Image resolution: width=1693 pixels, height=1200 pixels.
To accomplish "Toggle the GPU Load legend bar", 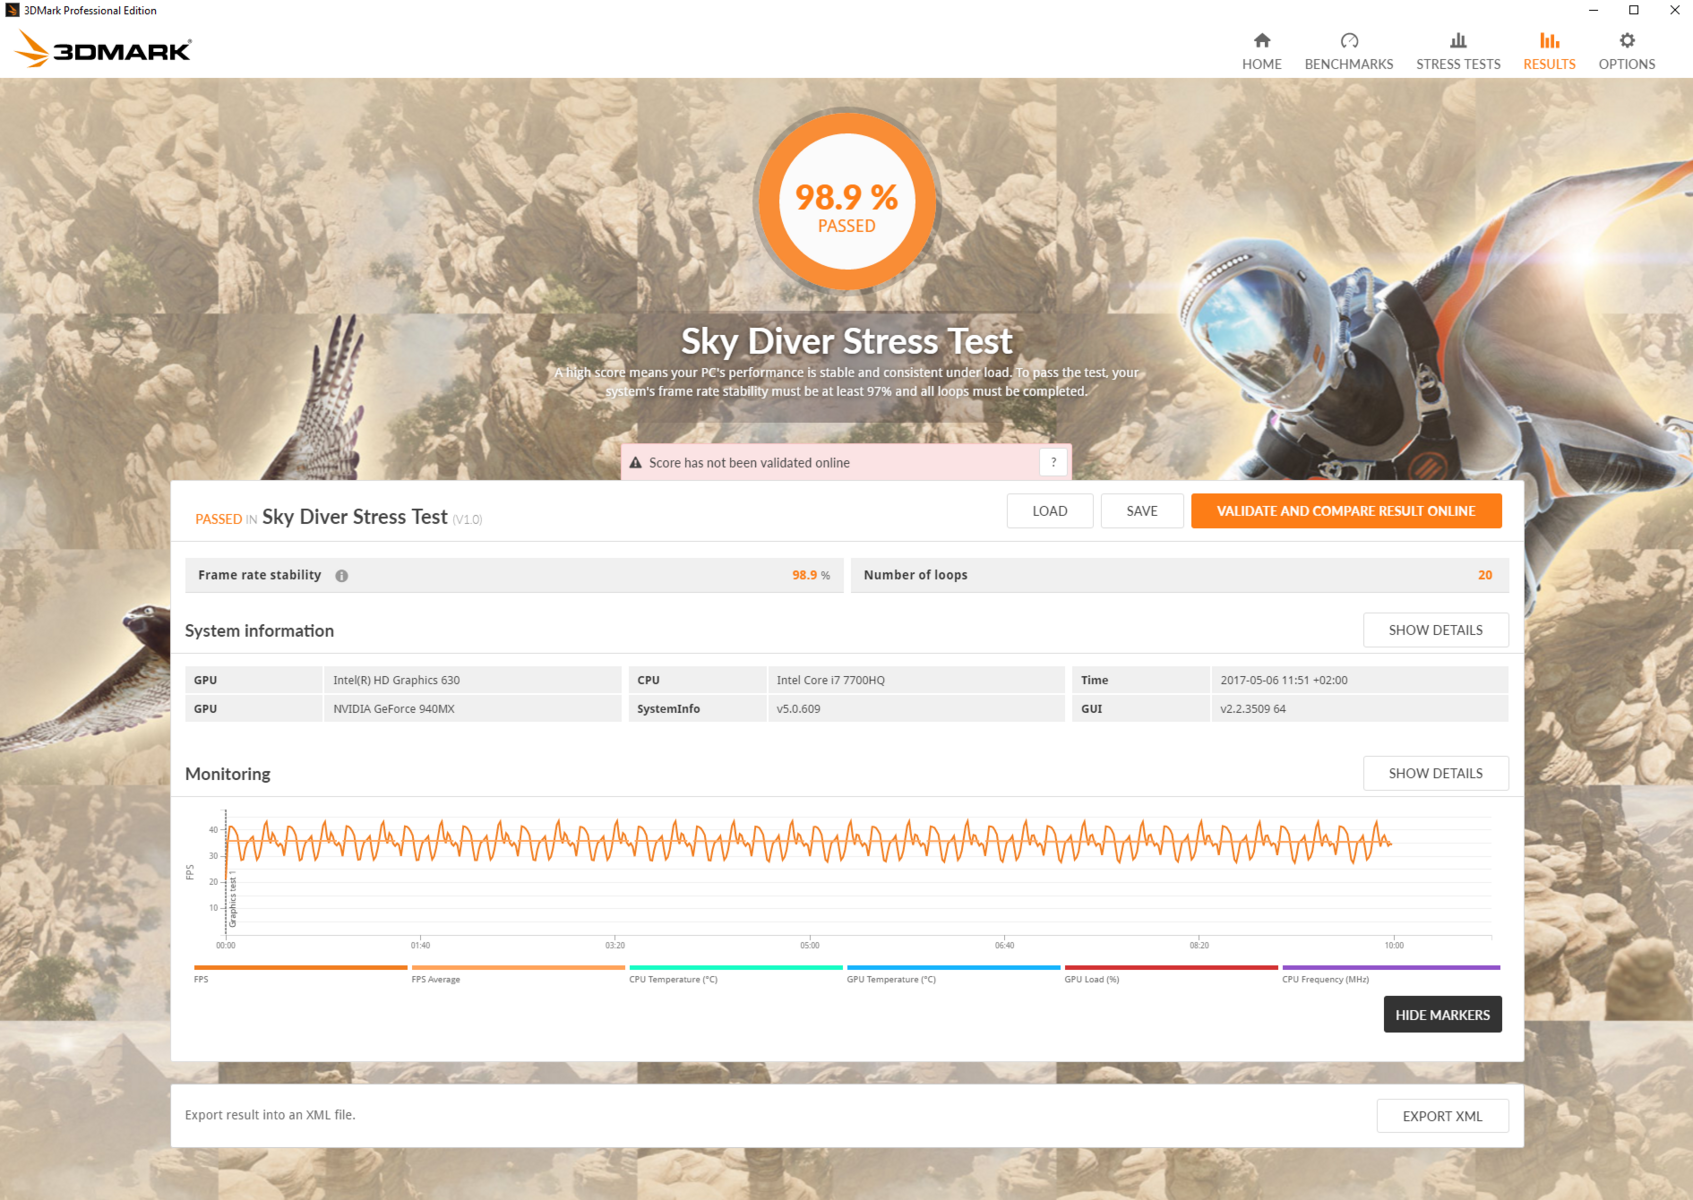I will click(1171, 968).
